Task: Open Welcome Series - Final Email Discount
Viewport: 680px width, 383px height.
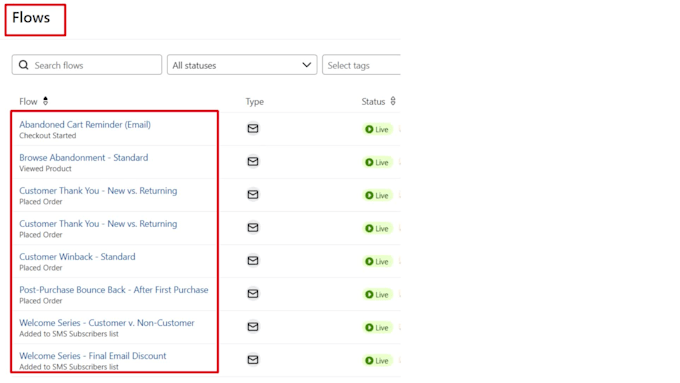Action: (x=93, y=356)
